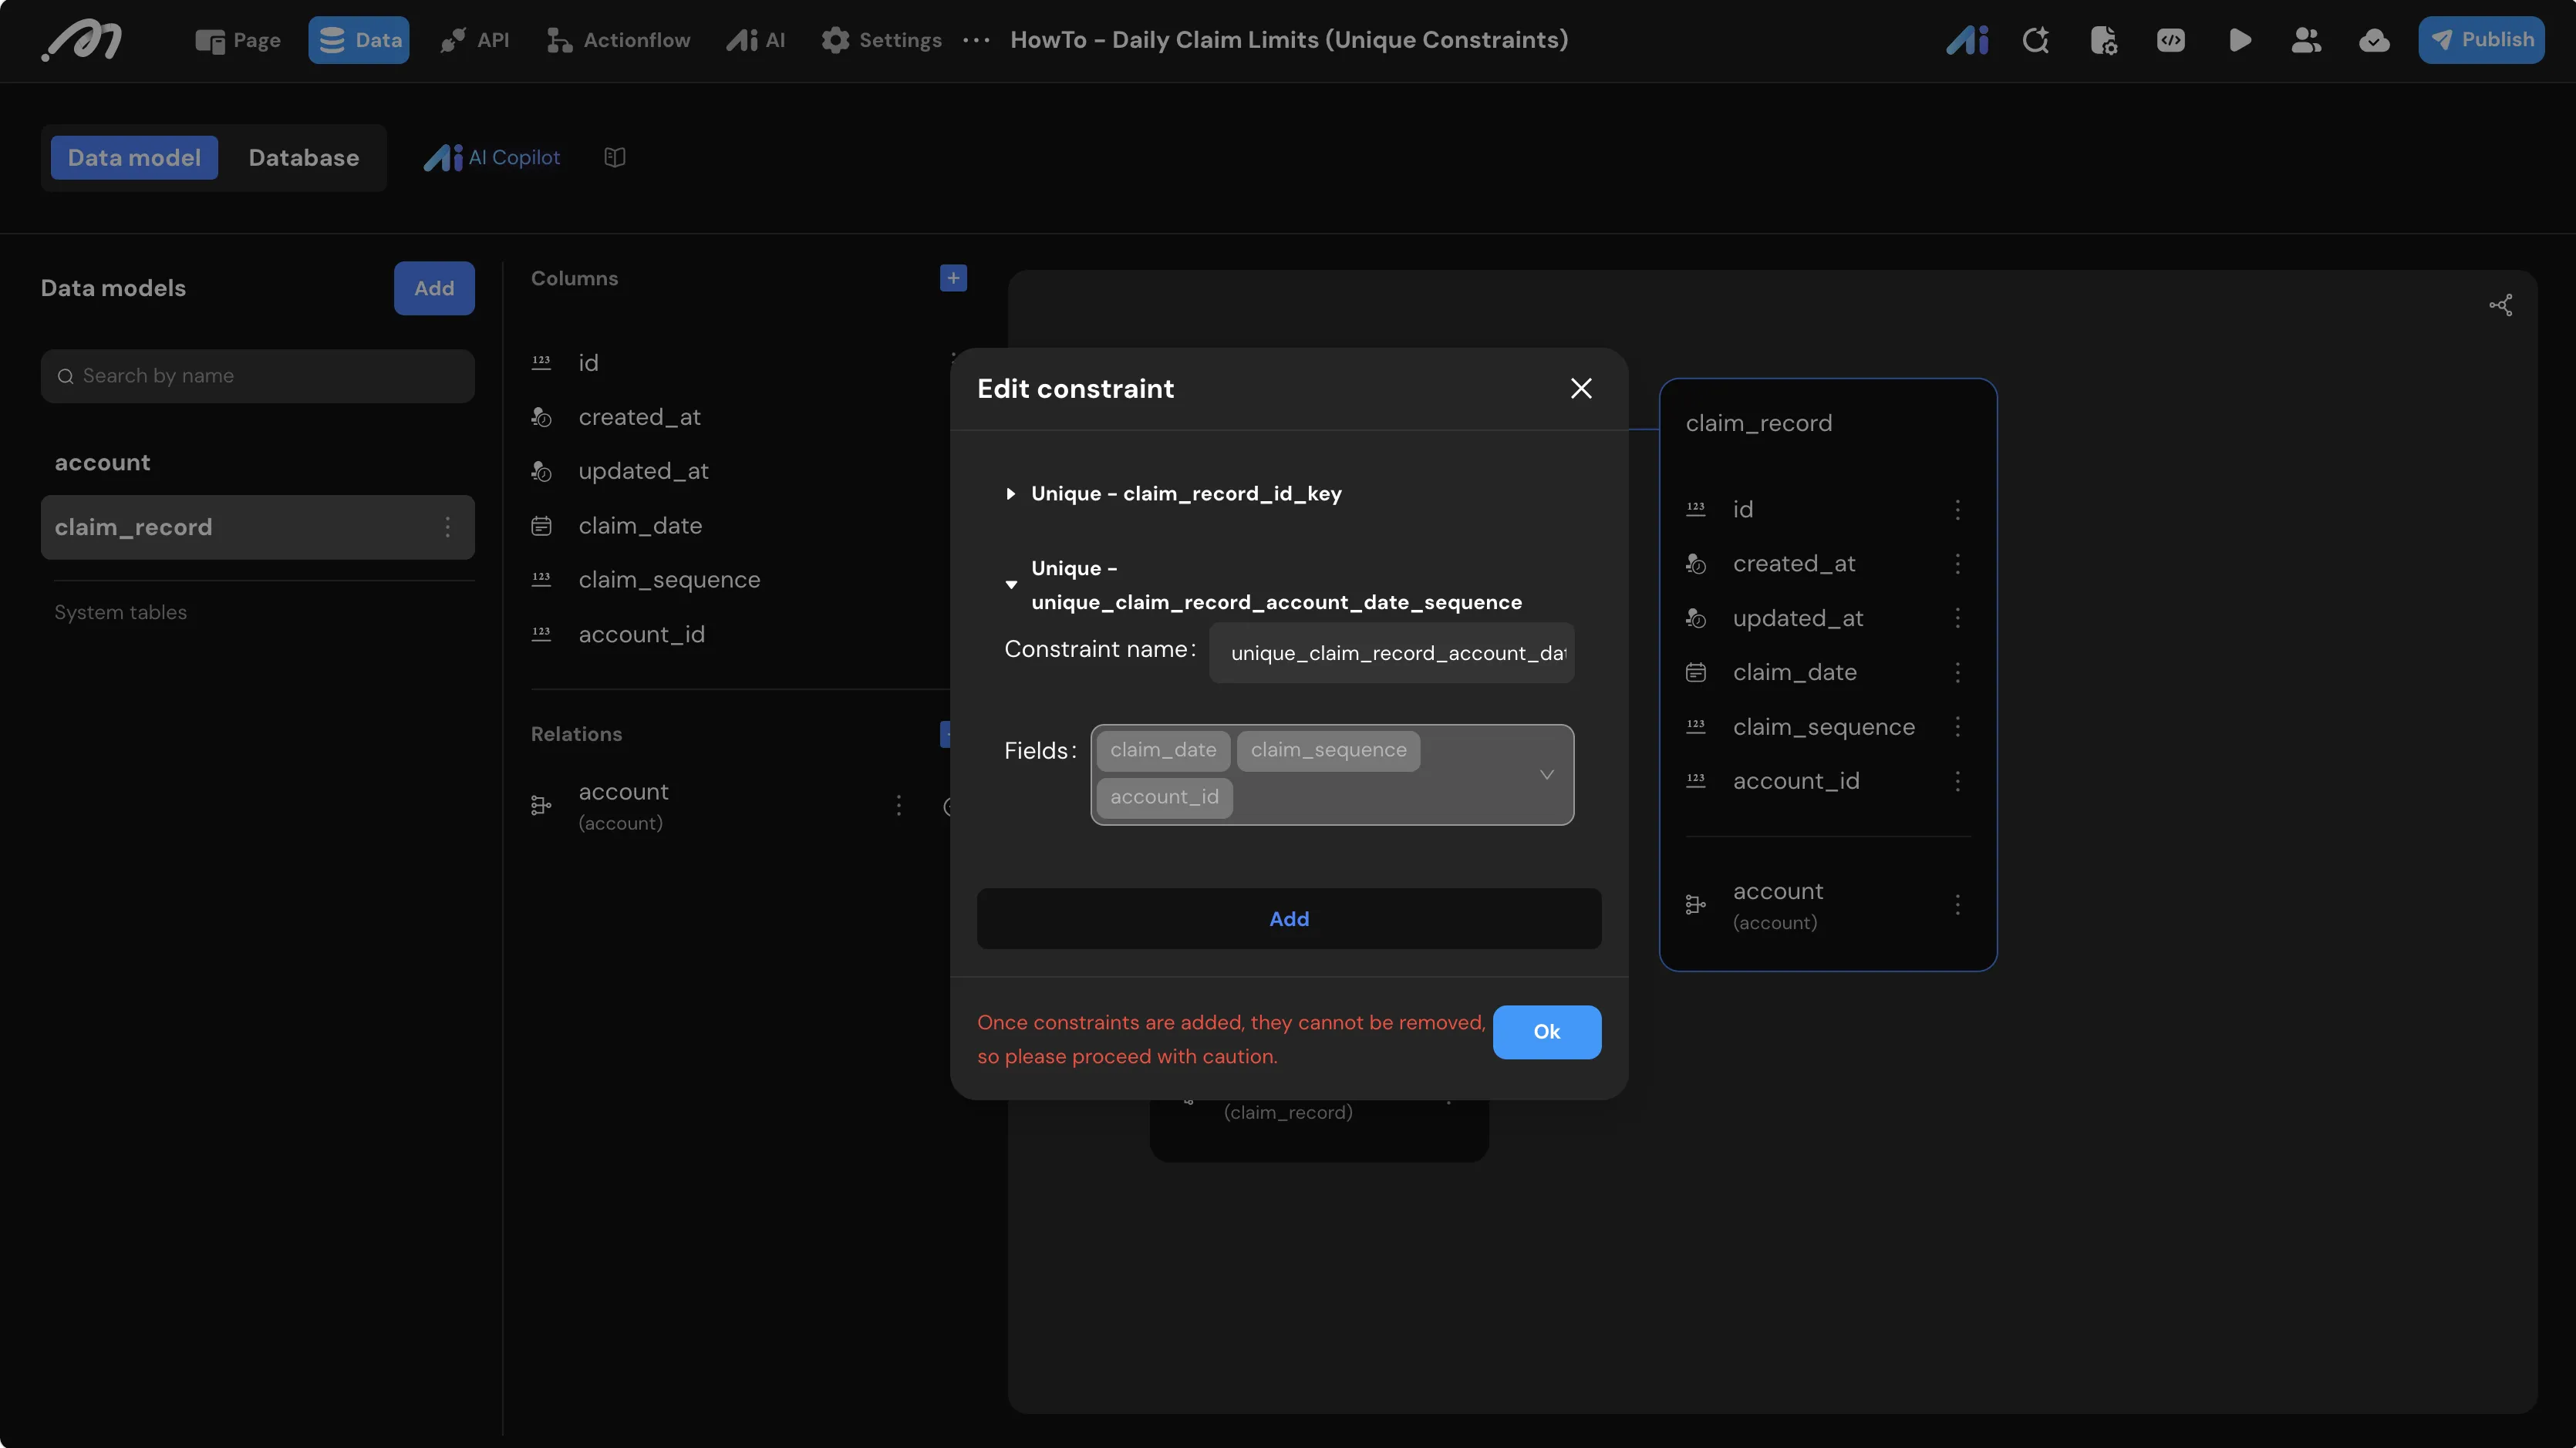Click the diagram share/layout icon
Viewport: 2576px width, 1448px height.
tap(2500, 306)
